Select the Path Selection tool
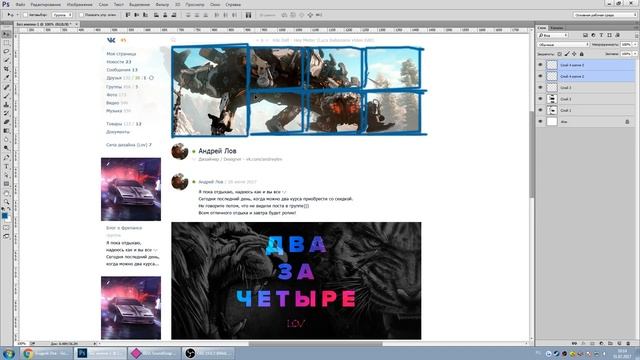Viewport: 640px width, 360px height. 6,175
